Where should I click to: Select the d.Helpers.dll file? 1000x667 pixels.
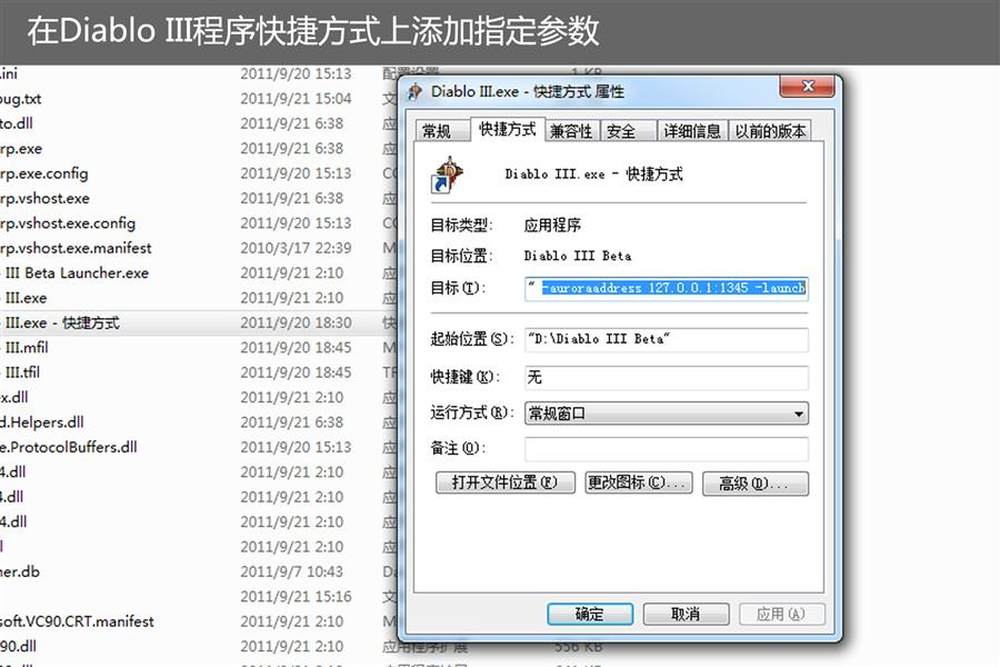pyautogui.click(x=42, y=422)
